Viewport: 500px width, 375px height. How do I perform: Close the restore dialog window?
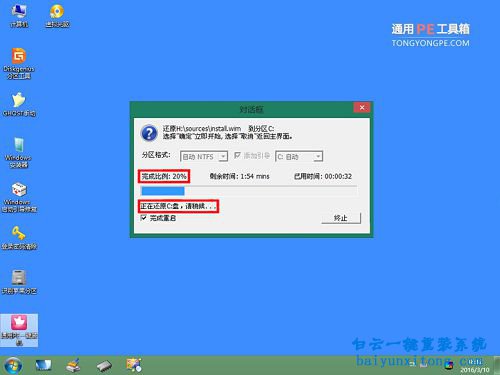(362, 108)
